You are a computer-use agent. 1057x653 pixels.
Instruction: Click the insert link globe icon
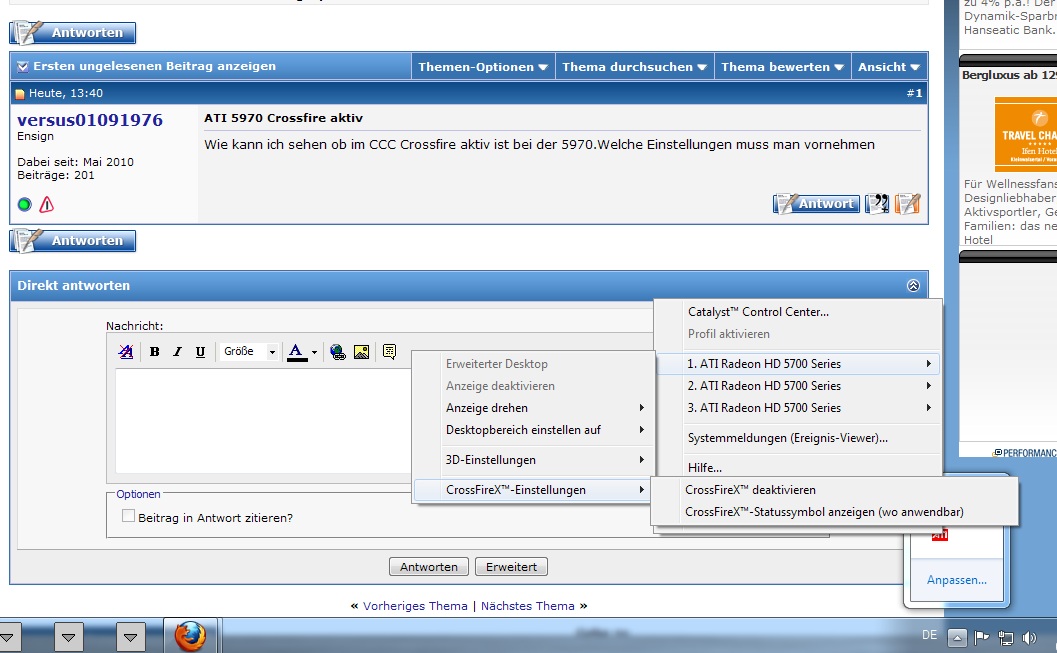click(338, 351)
